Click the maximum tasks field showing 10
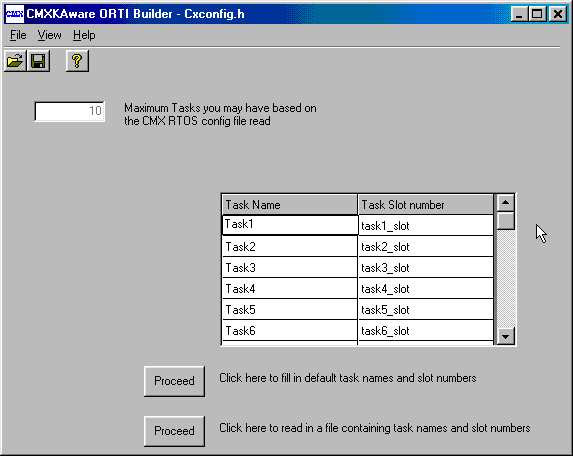Screen dimensions: 573x456 coord(69,111)
